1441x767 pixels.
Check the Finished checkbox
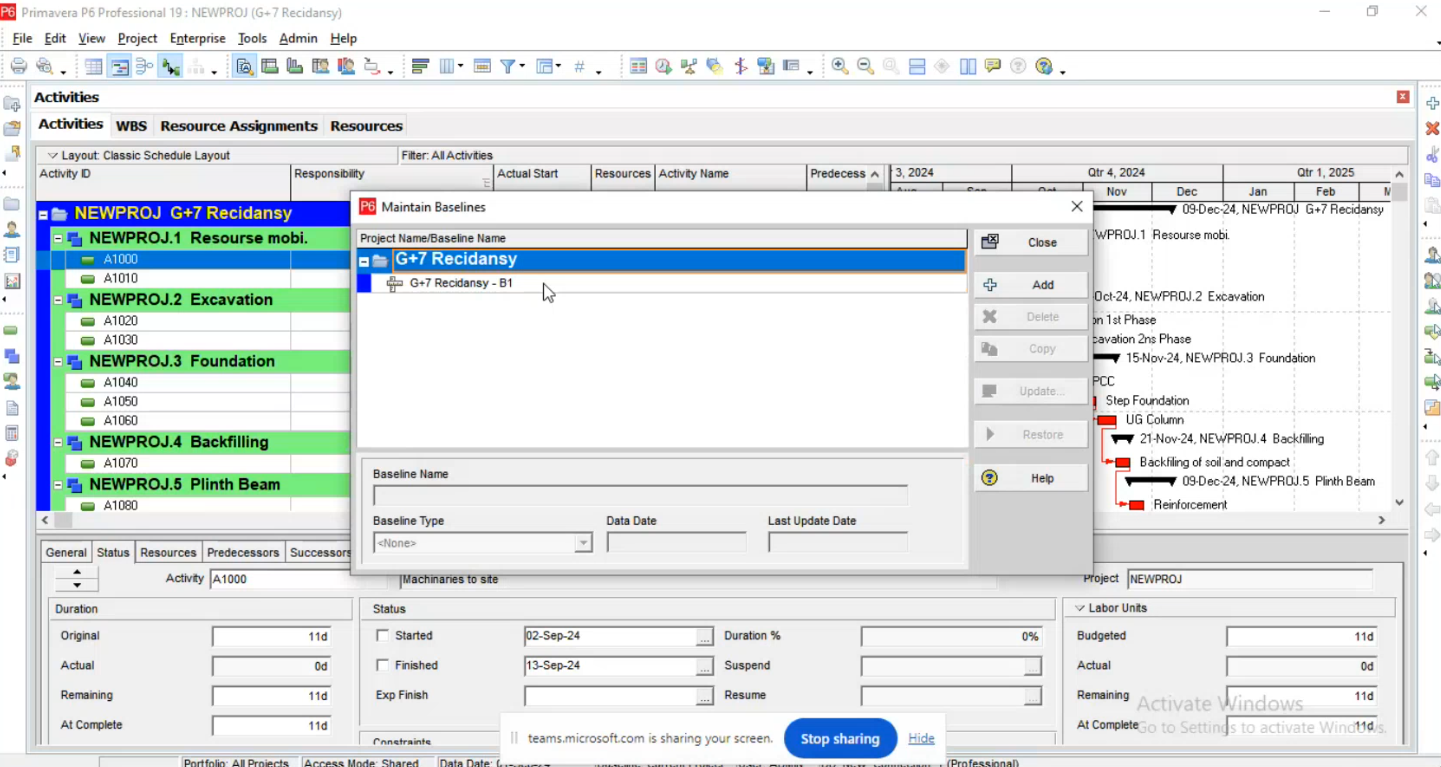coord(382,666)
